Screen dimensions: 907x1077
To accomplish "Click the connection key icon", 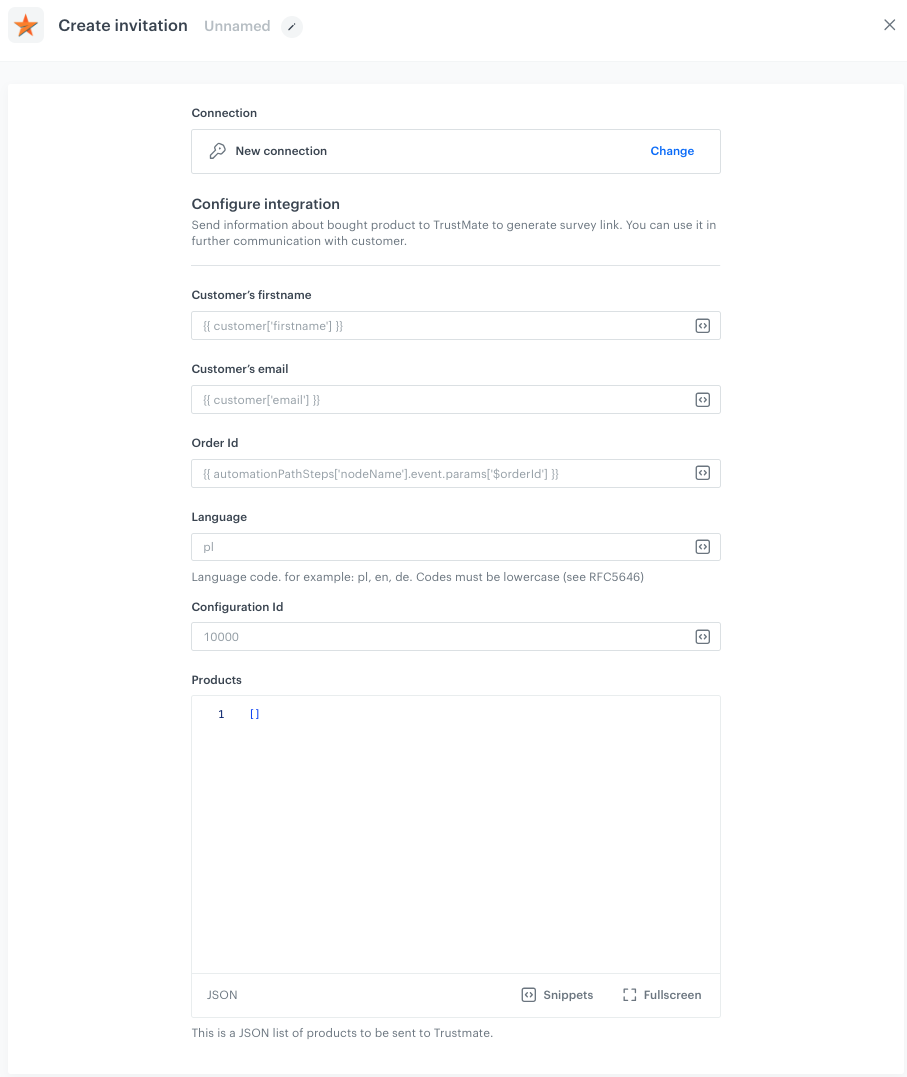I will [x=217, y=151].
